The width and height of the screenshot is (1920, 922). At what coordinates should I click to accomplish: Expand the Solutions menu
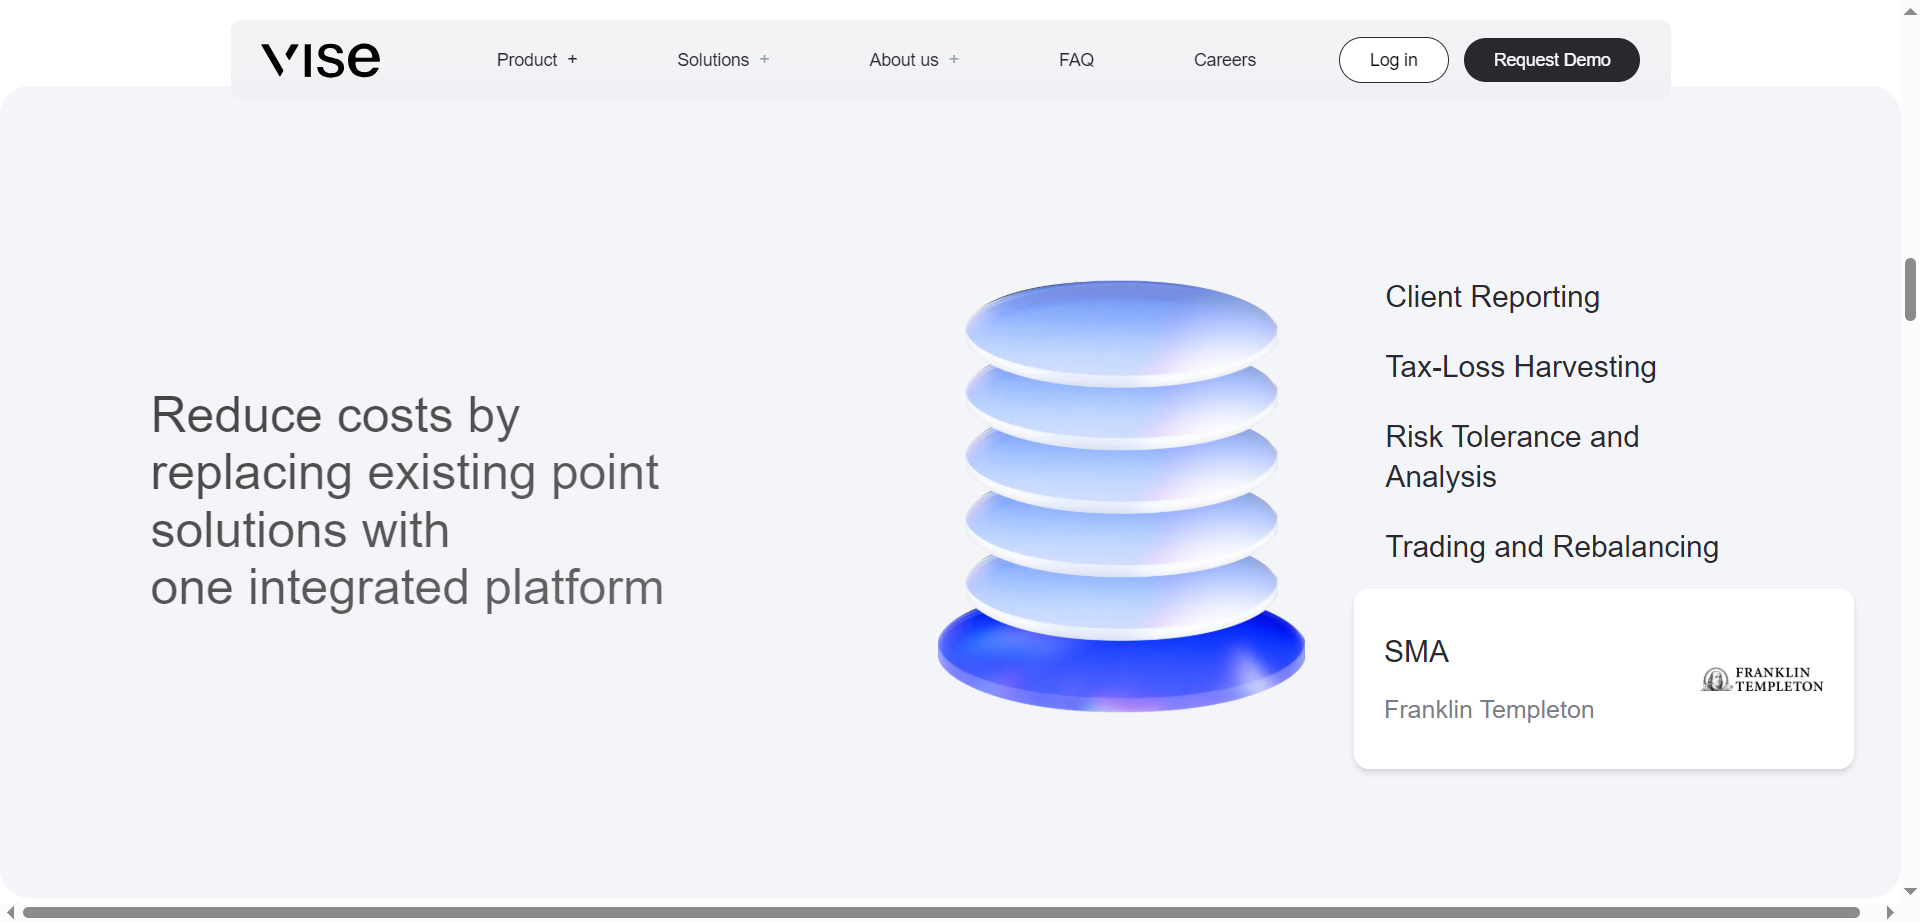(x=712, y=59)
